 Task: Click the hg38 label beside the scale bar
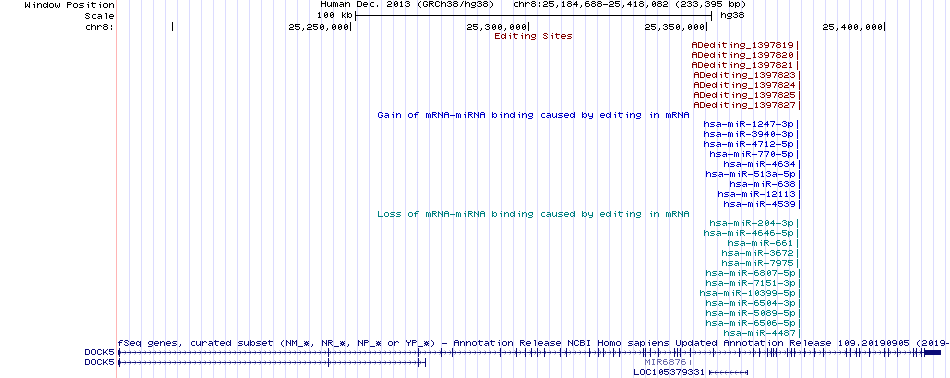(732, 15)
